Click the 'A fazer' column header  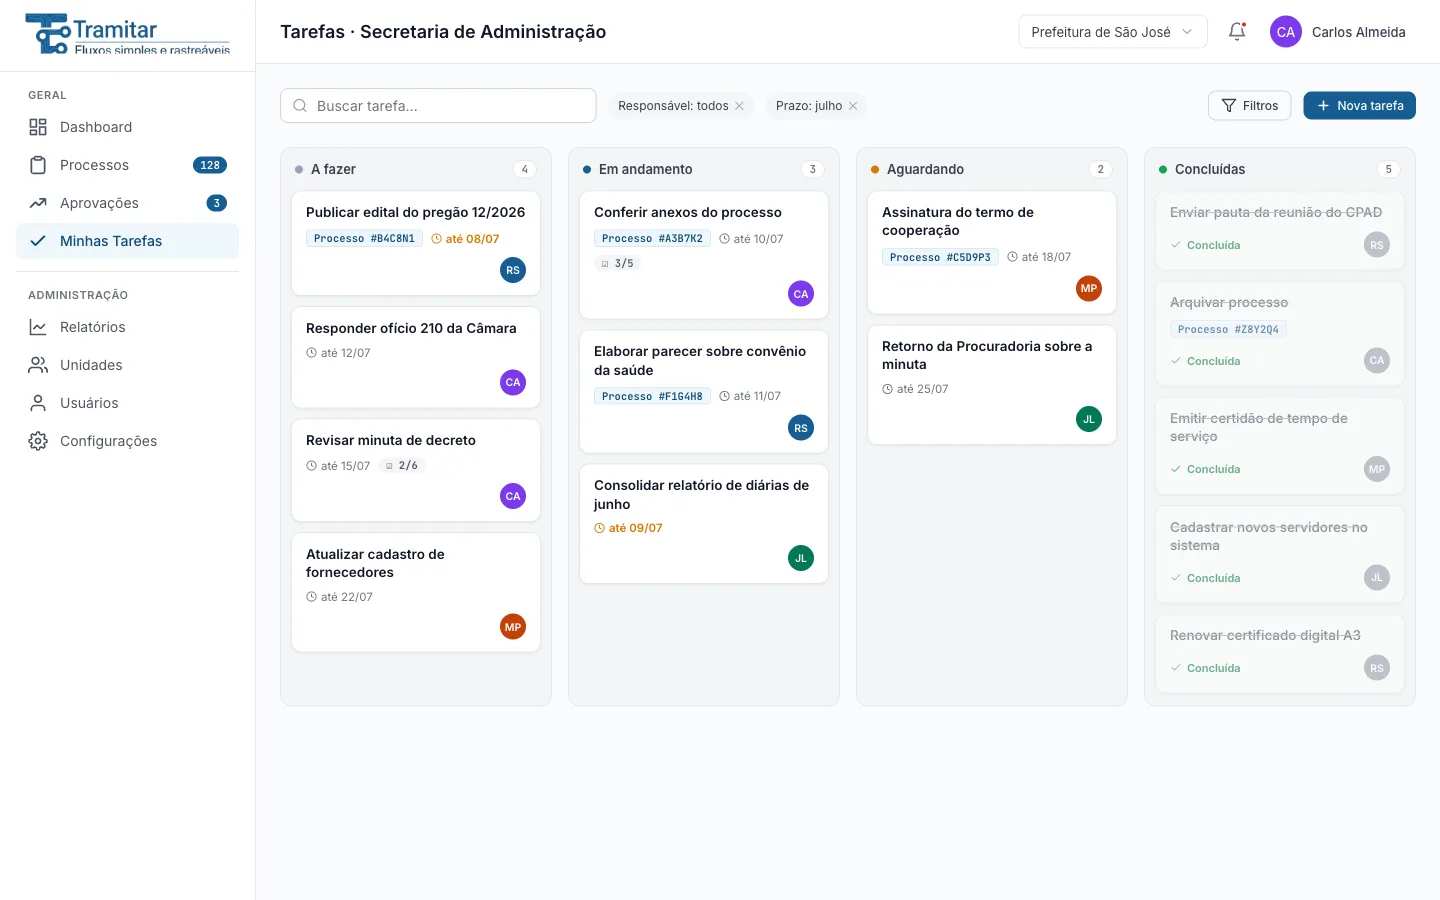[x=416, y=169]
